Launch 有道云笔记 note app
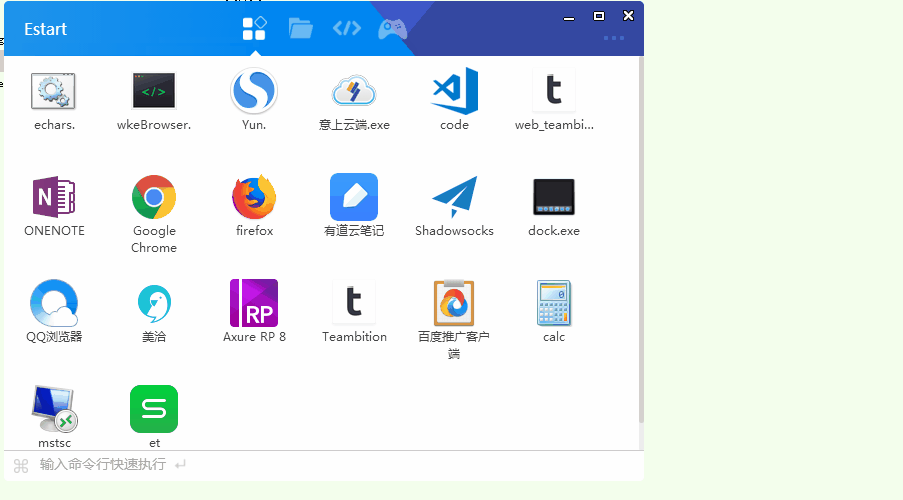This screenshot has height=500, width=903. tap(354, 197)
